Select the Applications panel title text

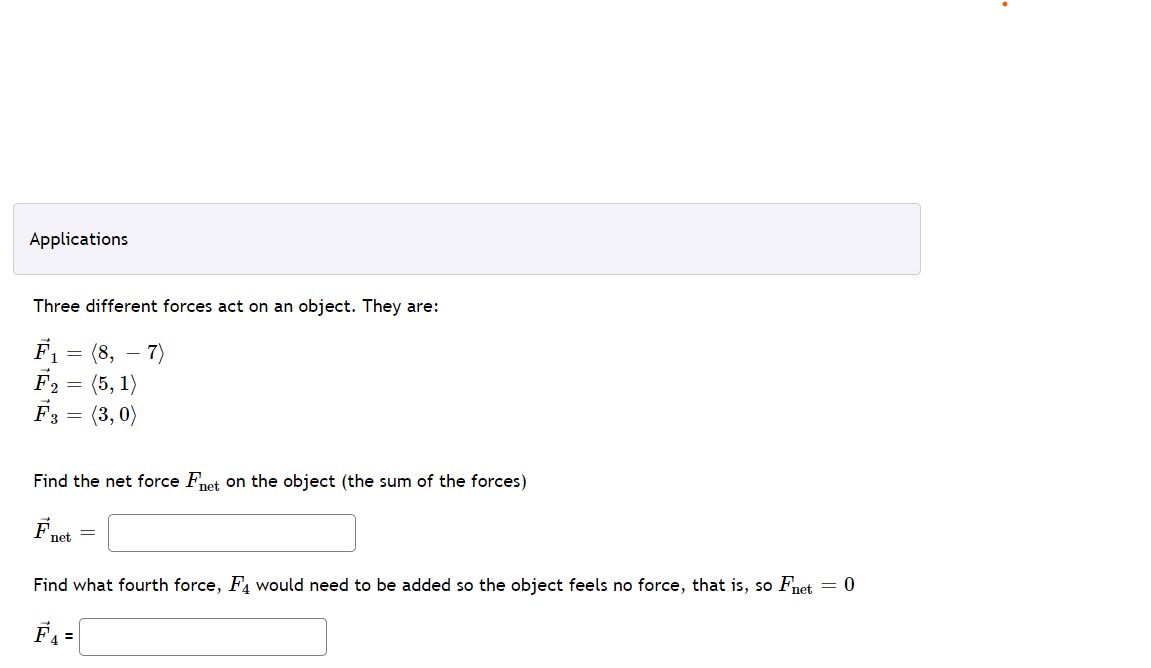(x=78, y=239)
